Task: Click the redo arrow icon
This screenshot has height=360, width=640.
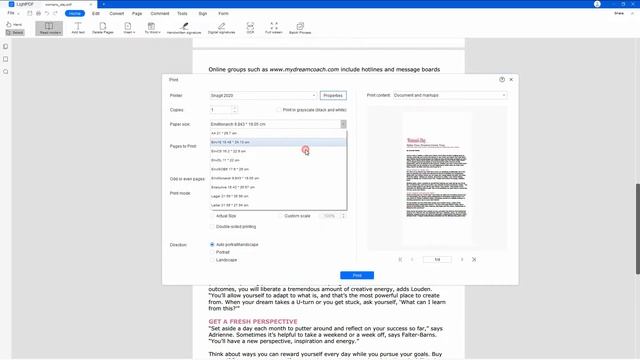Action: pyautogui.click(x=55, y=13)
